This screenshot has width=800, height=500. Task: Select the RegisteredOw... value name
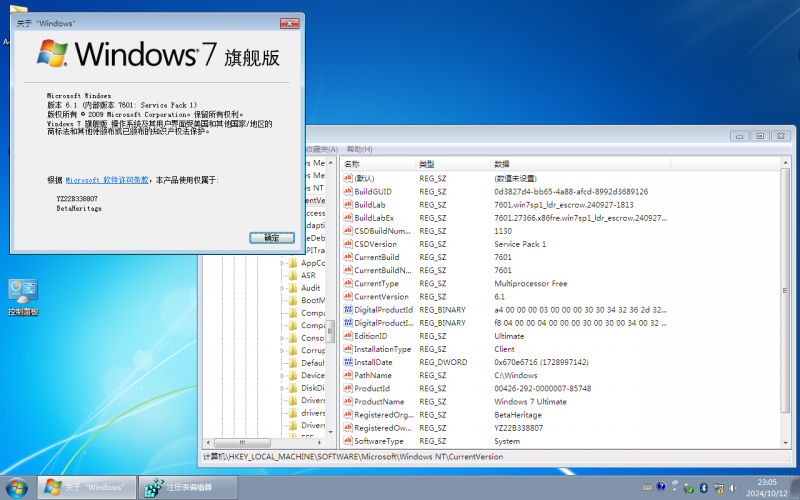(384, 428)
